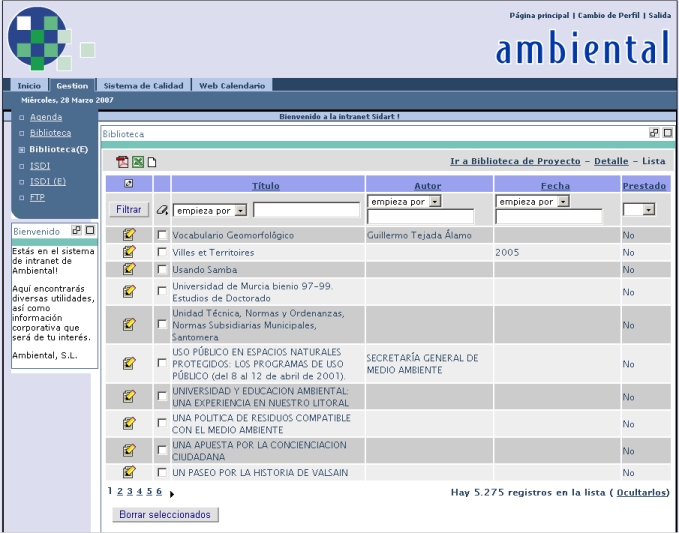The height and width of the screenshot is (533, 679).
Task: Edit UNIVERSIDAD Y EDUCACION AMBIENTAL record icon
Action: coord(129,396)
